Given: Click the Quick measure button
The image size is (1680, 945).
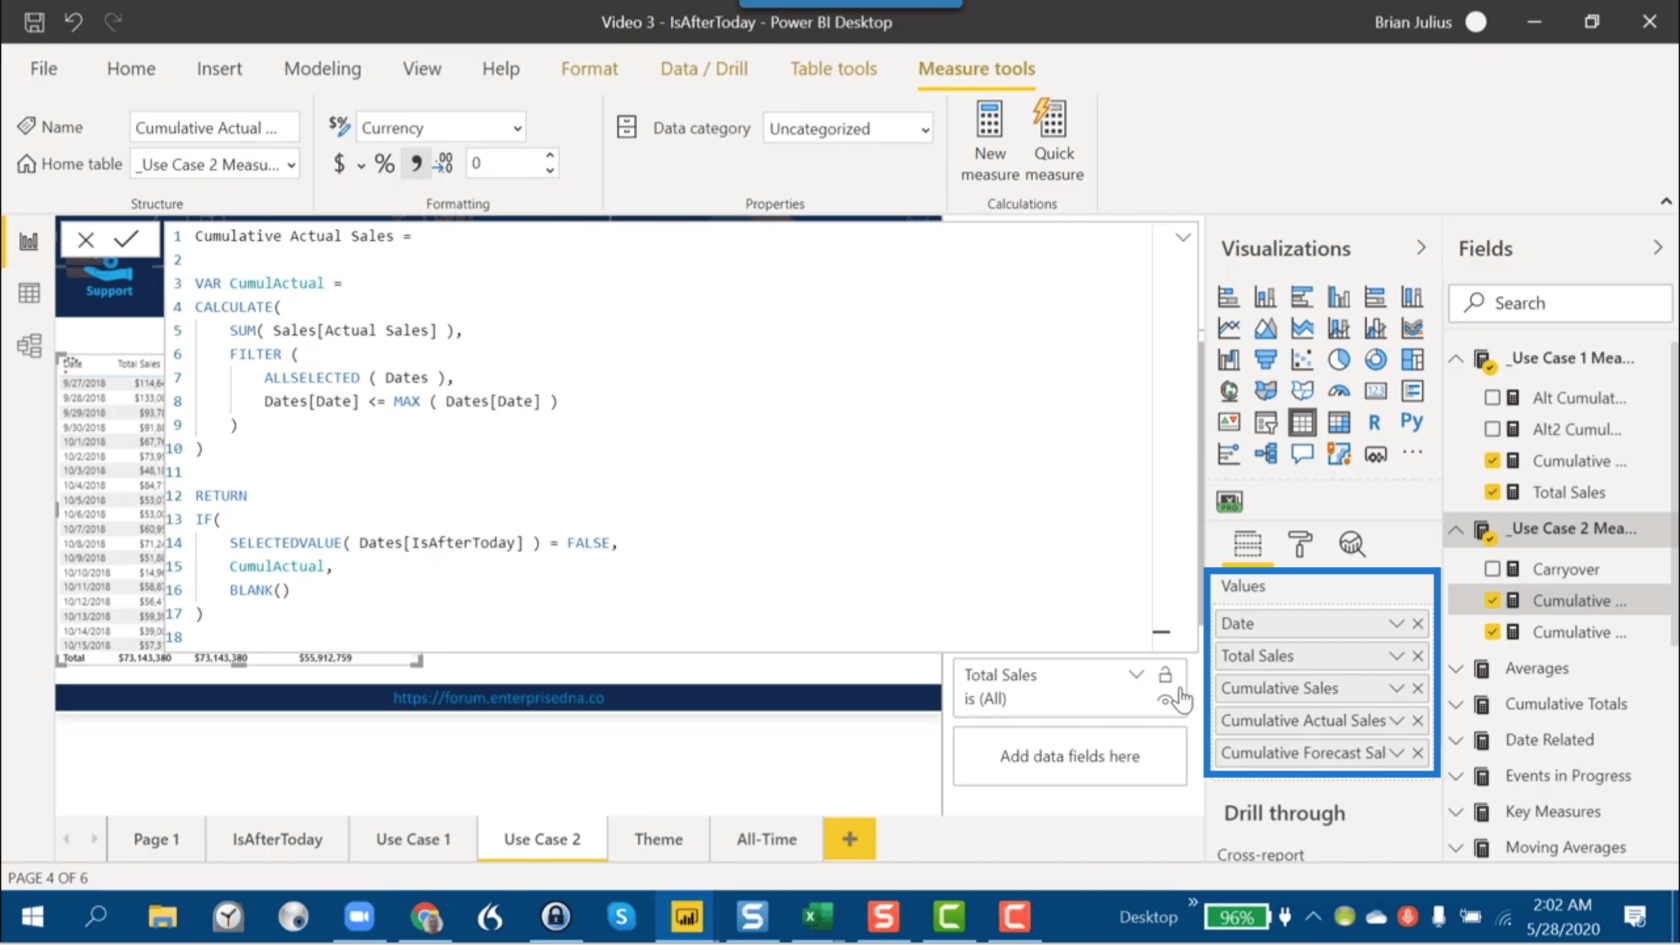Looking at the screenshot, I should 1053,141.
